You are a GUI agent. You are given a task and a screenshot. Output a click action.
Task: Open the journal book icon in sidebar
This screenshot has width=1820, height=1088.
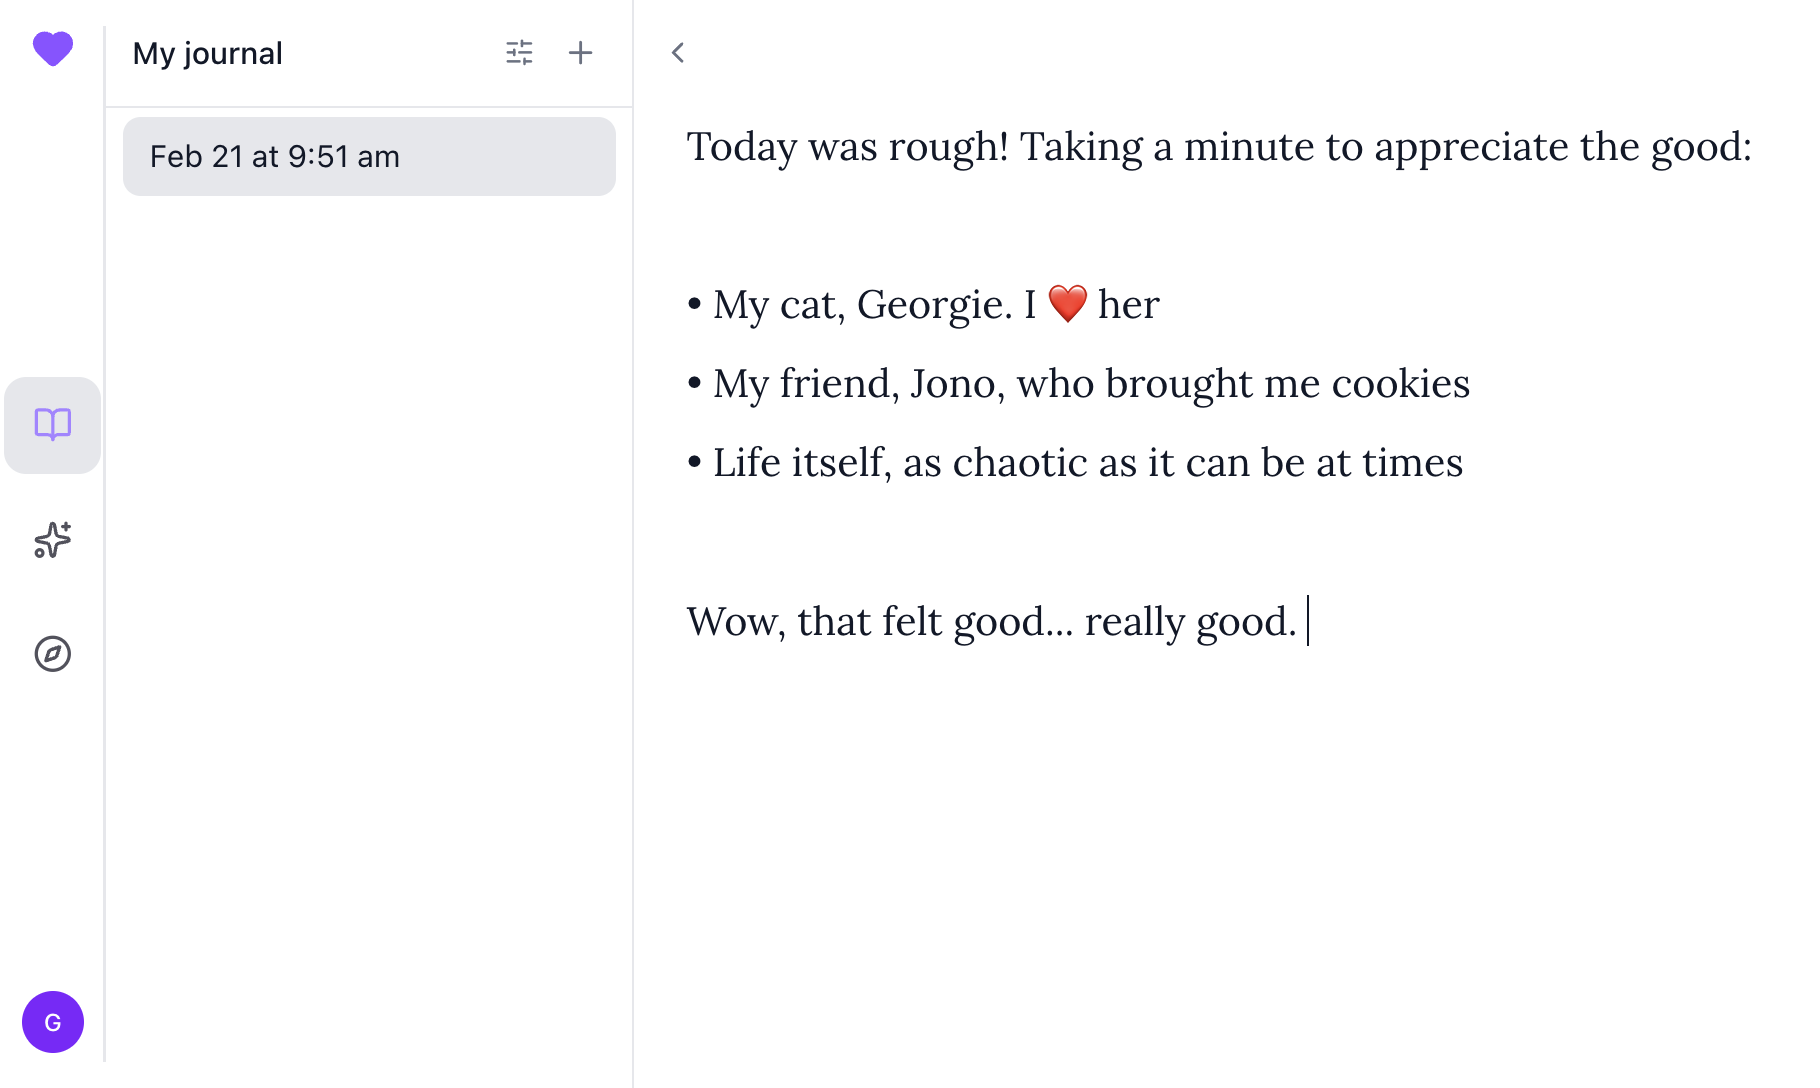point(53,425)
